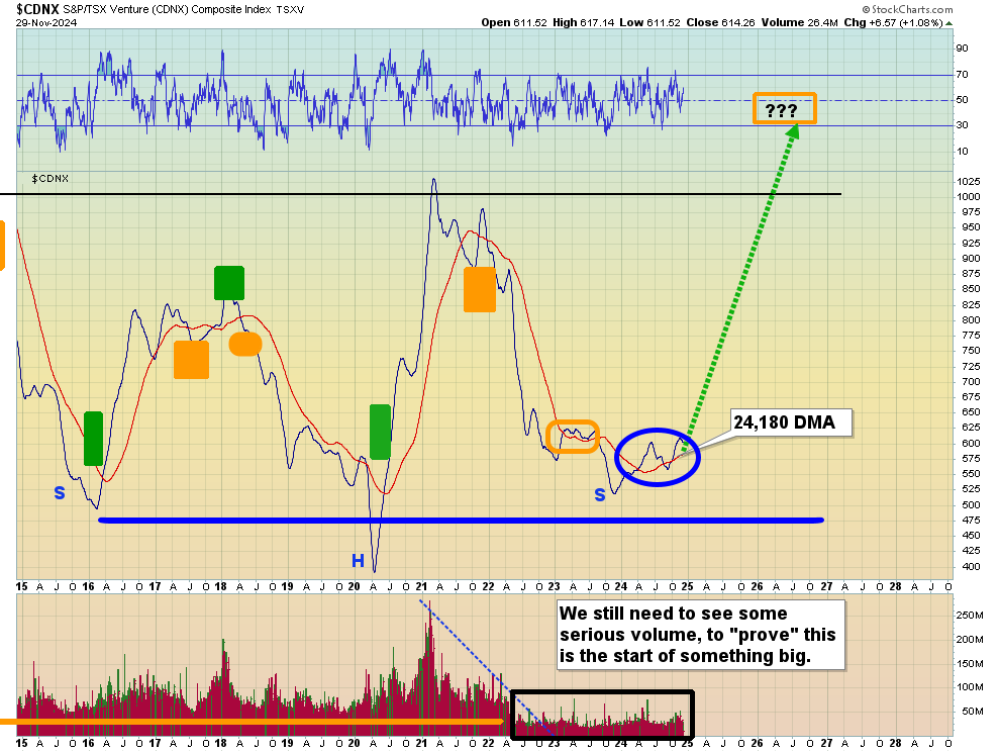Click the "10" level on the oscillator axis
The image size is (1000, 752).
pyautogui.click(x=962, y=151)
